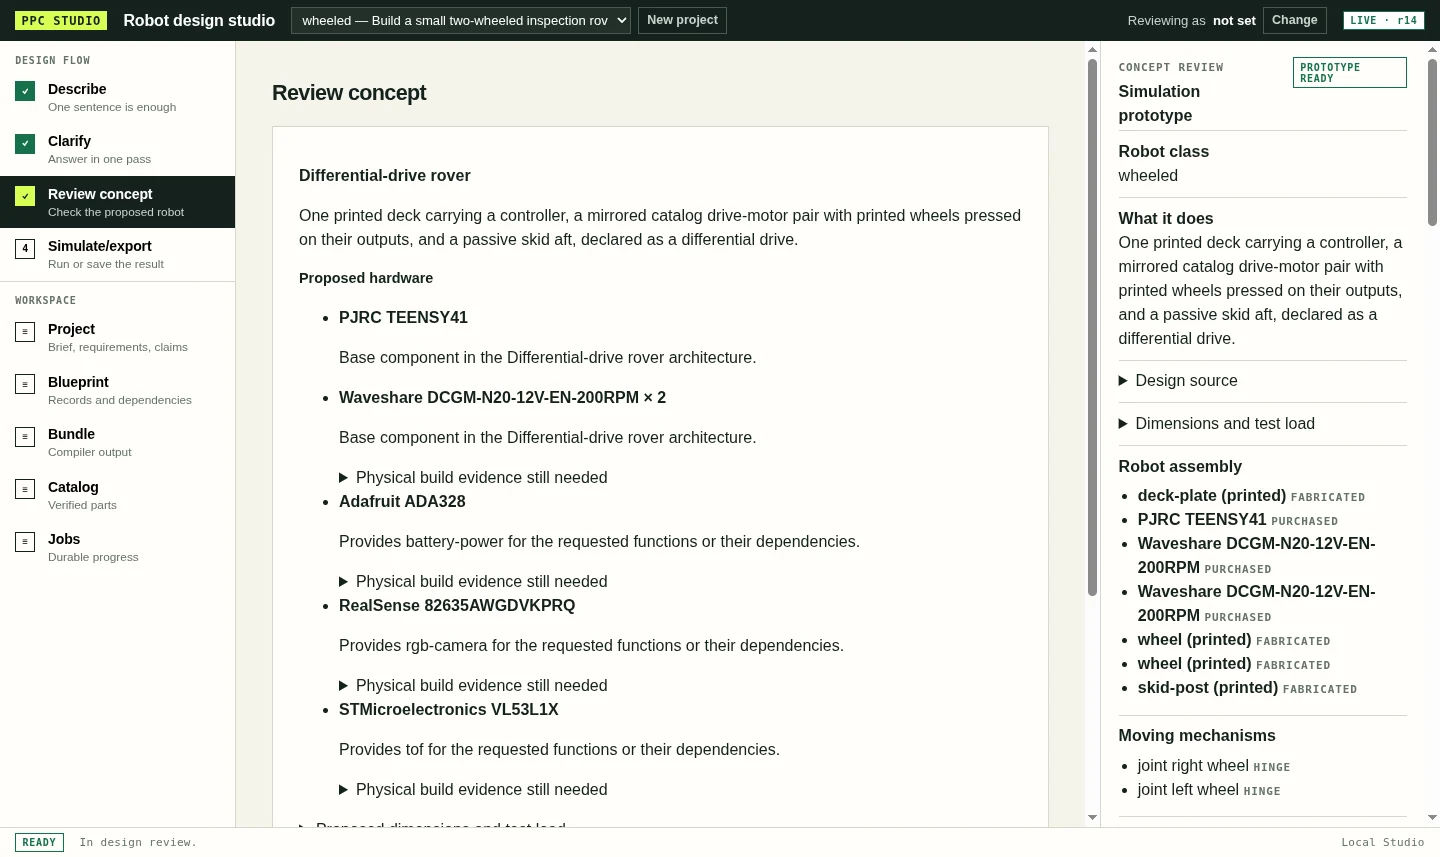
Task: Go to the Describe step
Action: [x=117, y=97]
